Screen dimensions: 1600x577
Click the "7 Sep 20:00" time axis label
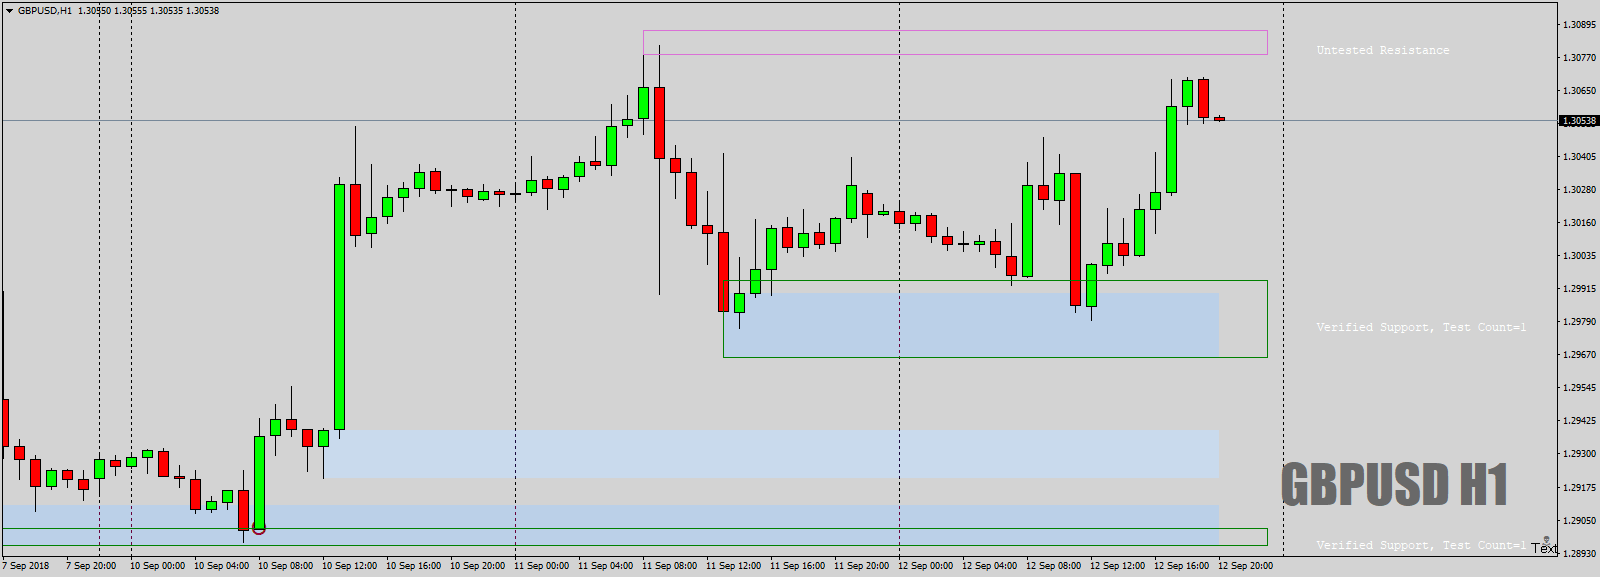pyautogui.click(x=91, y=566)
